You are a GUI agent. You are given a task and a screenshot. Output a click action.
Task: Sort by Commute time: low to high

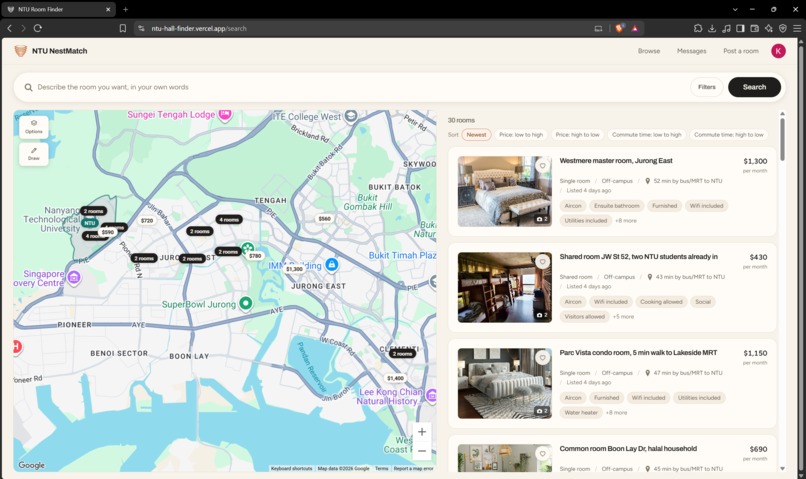click(x=647, y=135)
